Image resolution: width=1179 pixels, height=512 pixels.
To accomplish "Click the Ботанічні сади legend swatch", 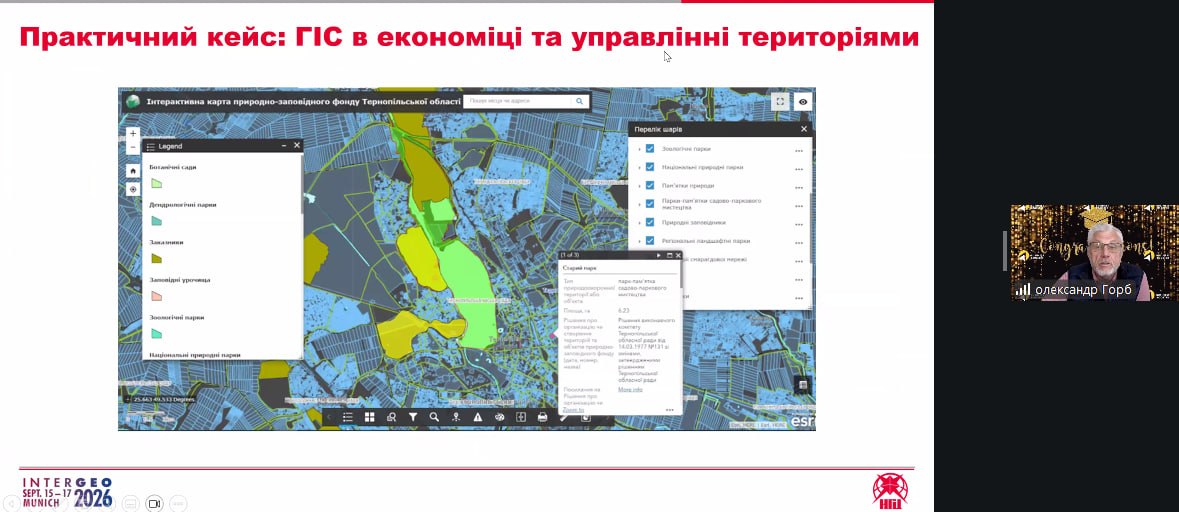I will [x=156, y=183].
